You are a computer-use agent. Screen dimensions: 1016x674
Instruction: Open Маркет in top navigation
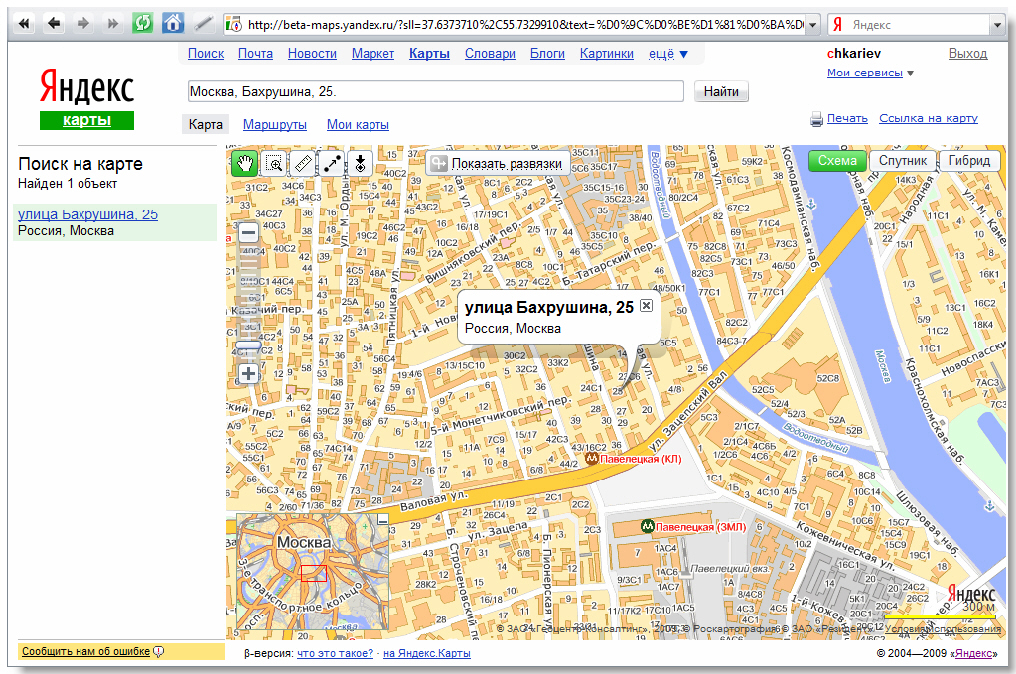pos(373,54)
